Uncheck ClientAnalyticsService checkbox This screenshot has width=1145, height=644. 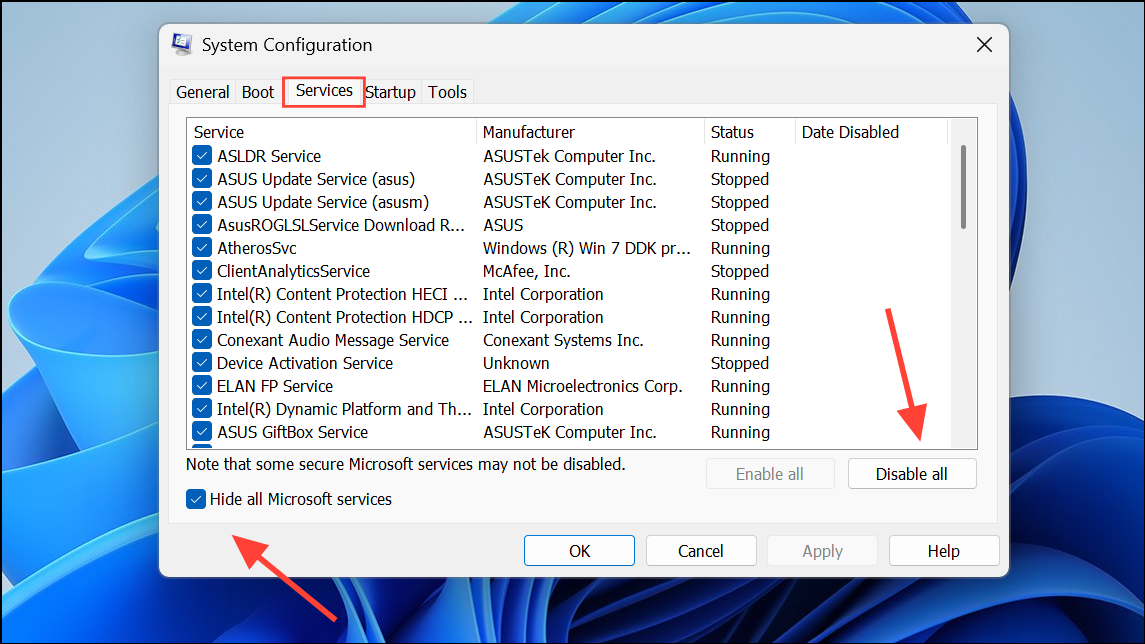click(x=202, y=270)
